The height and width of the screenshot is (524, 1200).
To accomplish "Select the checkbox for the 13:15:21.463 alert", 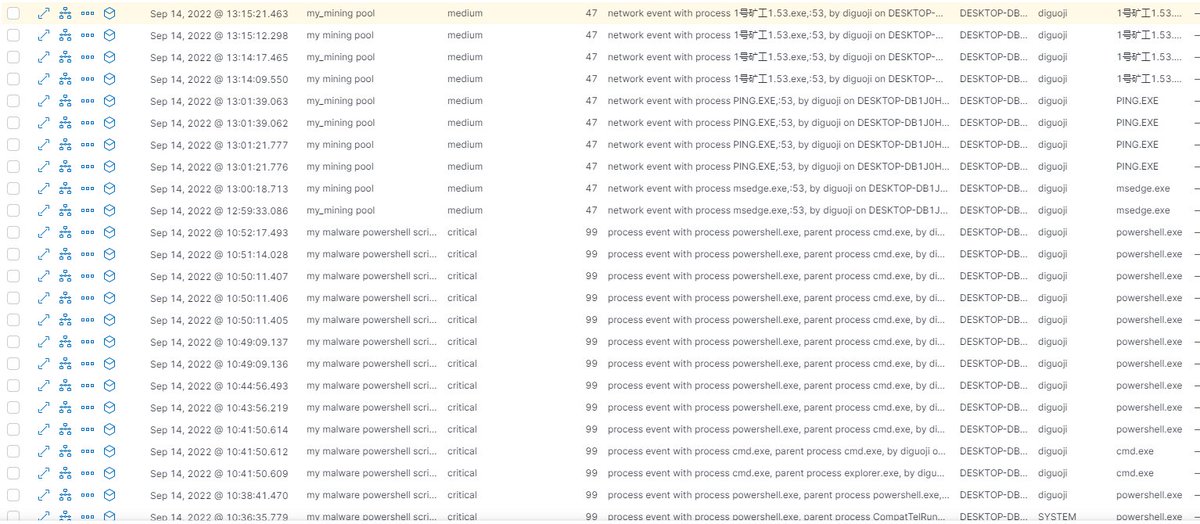I will [x=13, y=14].
